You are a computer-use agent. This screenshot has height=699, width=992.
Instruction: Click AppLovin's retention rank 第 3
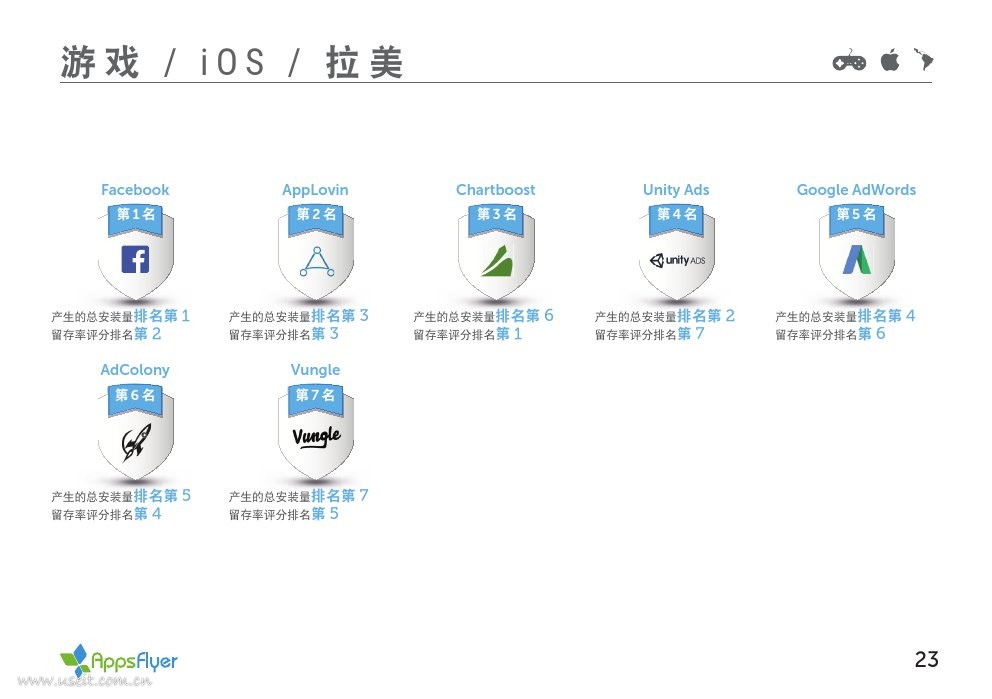tap(325, 333)
